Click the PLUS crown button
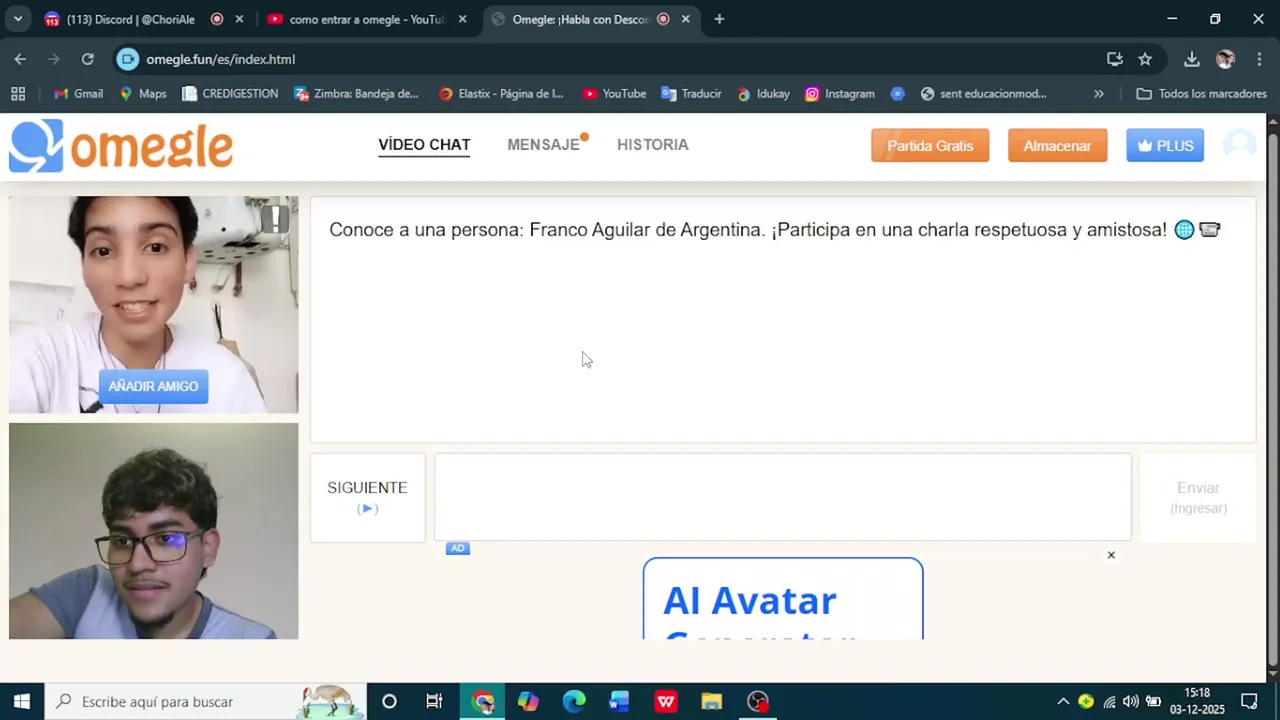The image size is (1280, 720). click(1165, 146)
